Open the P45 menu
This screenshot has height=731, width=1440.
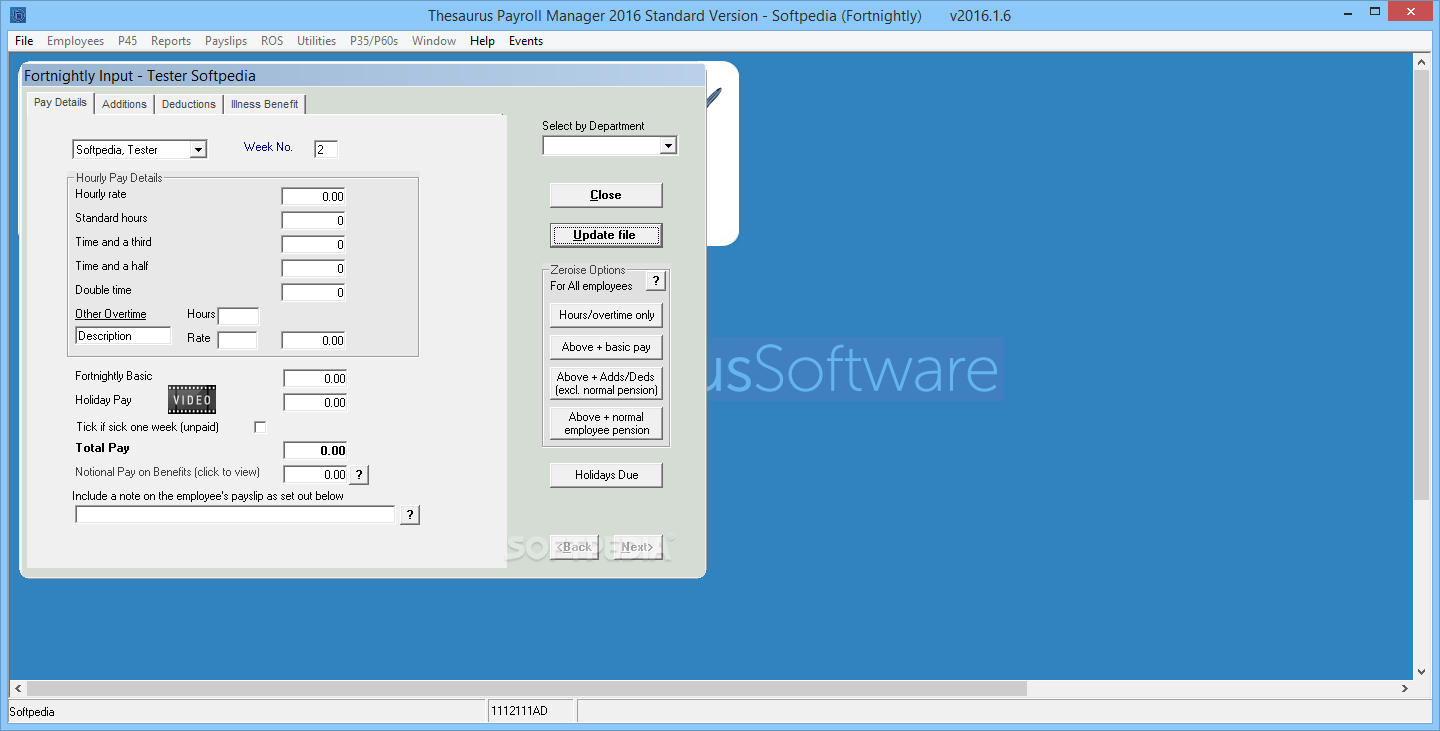pyautogui.click(x=128, y=41)
